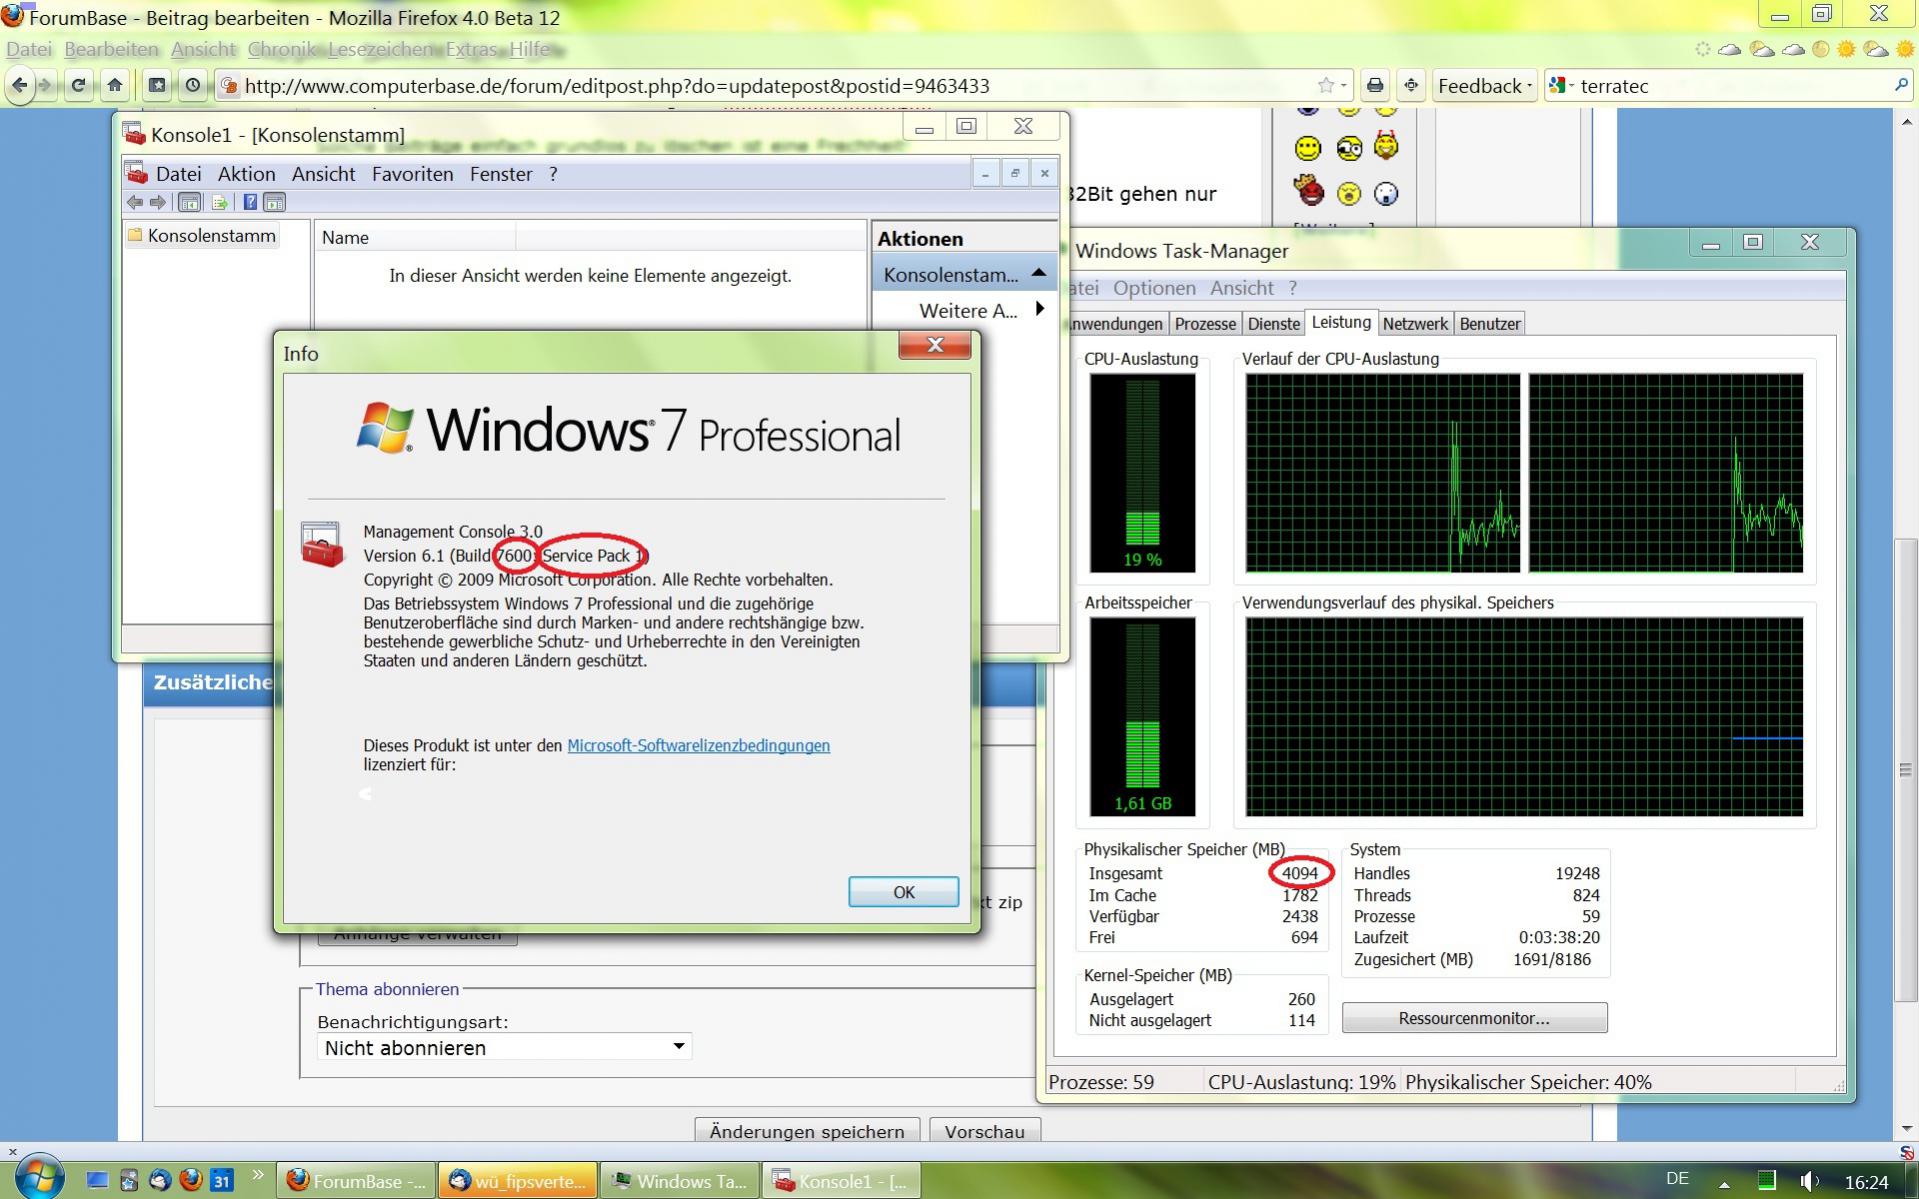This screenshot has width=1919, height=1199.
Task: Expand quick launch overflow chevron
Action: click(257, 1174)
